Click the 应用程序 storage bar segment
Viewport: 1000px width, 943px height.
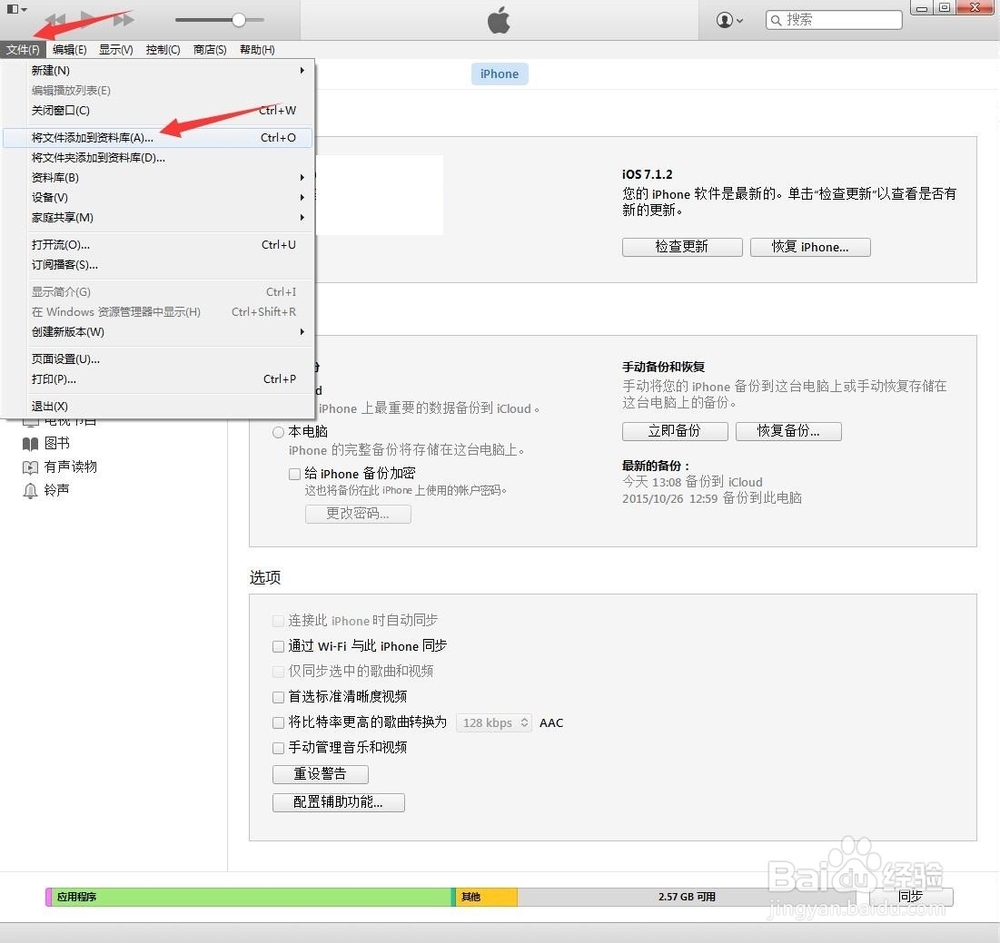[251, 896]
